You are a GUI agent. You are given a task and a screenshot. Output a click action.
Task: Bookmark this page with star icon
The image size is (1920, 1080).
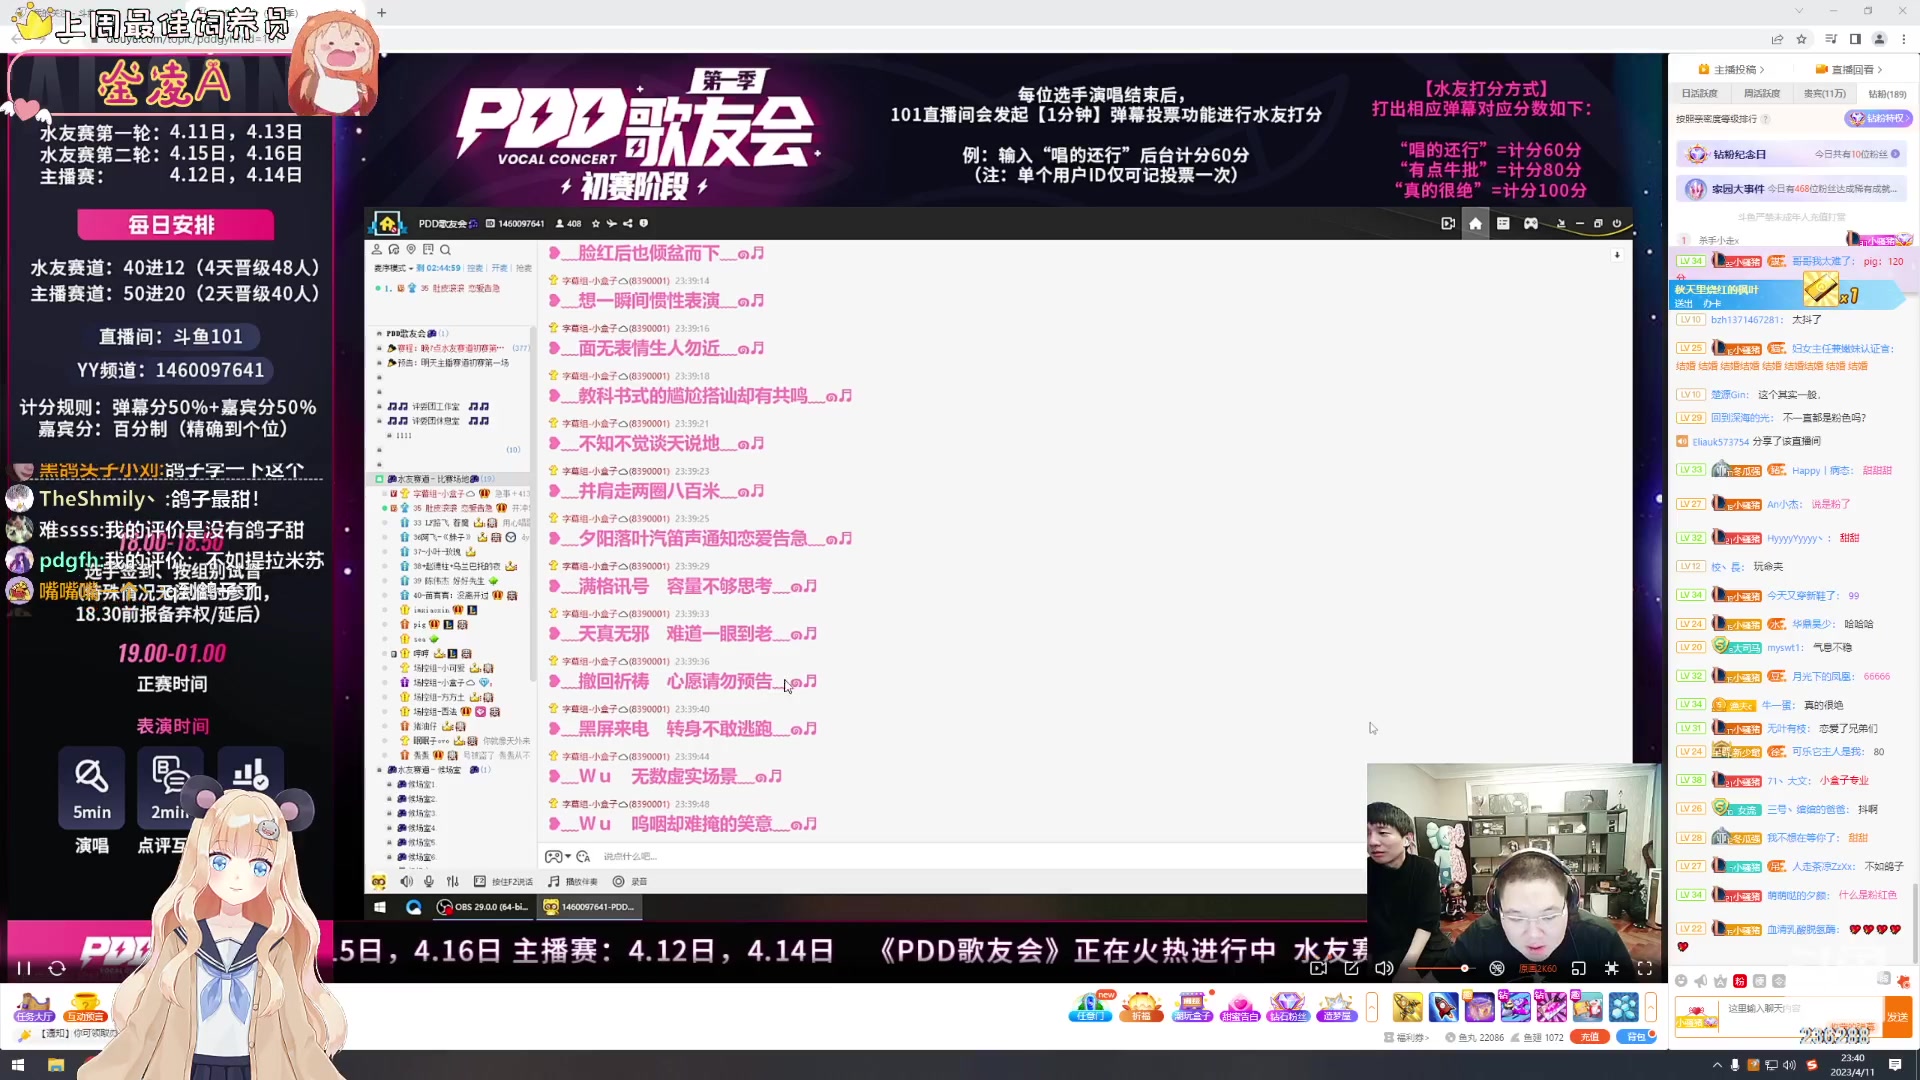pos(1801,39)
